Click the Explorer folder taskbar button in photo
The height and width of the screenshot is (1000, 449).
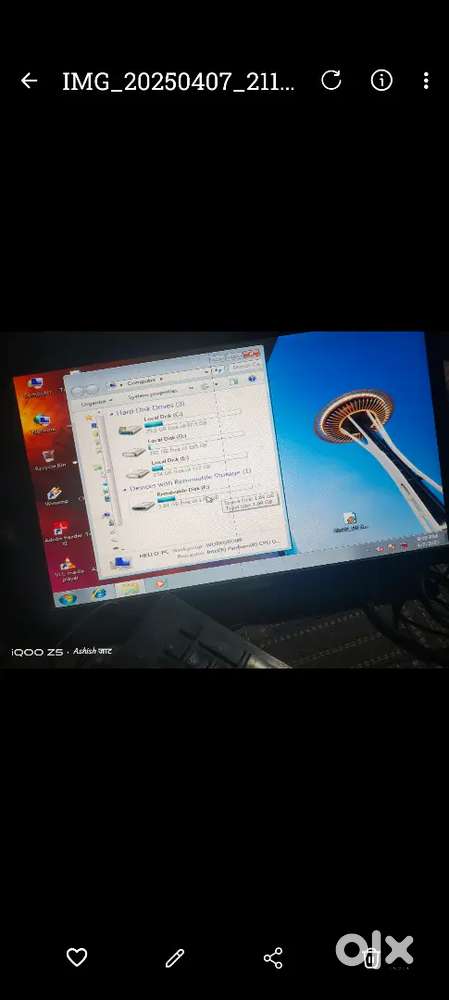coord(130,588)
